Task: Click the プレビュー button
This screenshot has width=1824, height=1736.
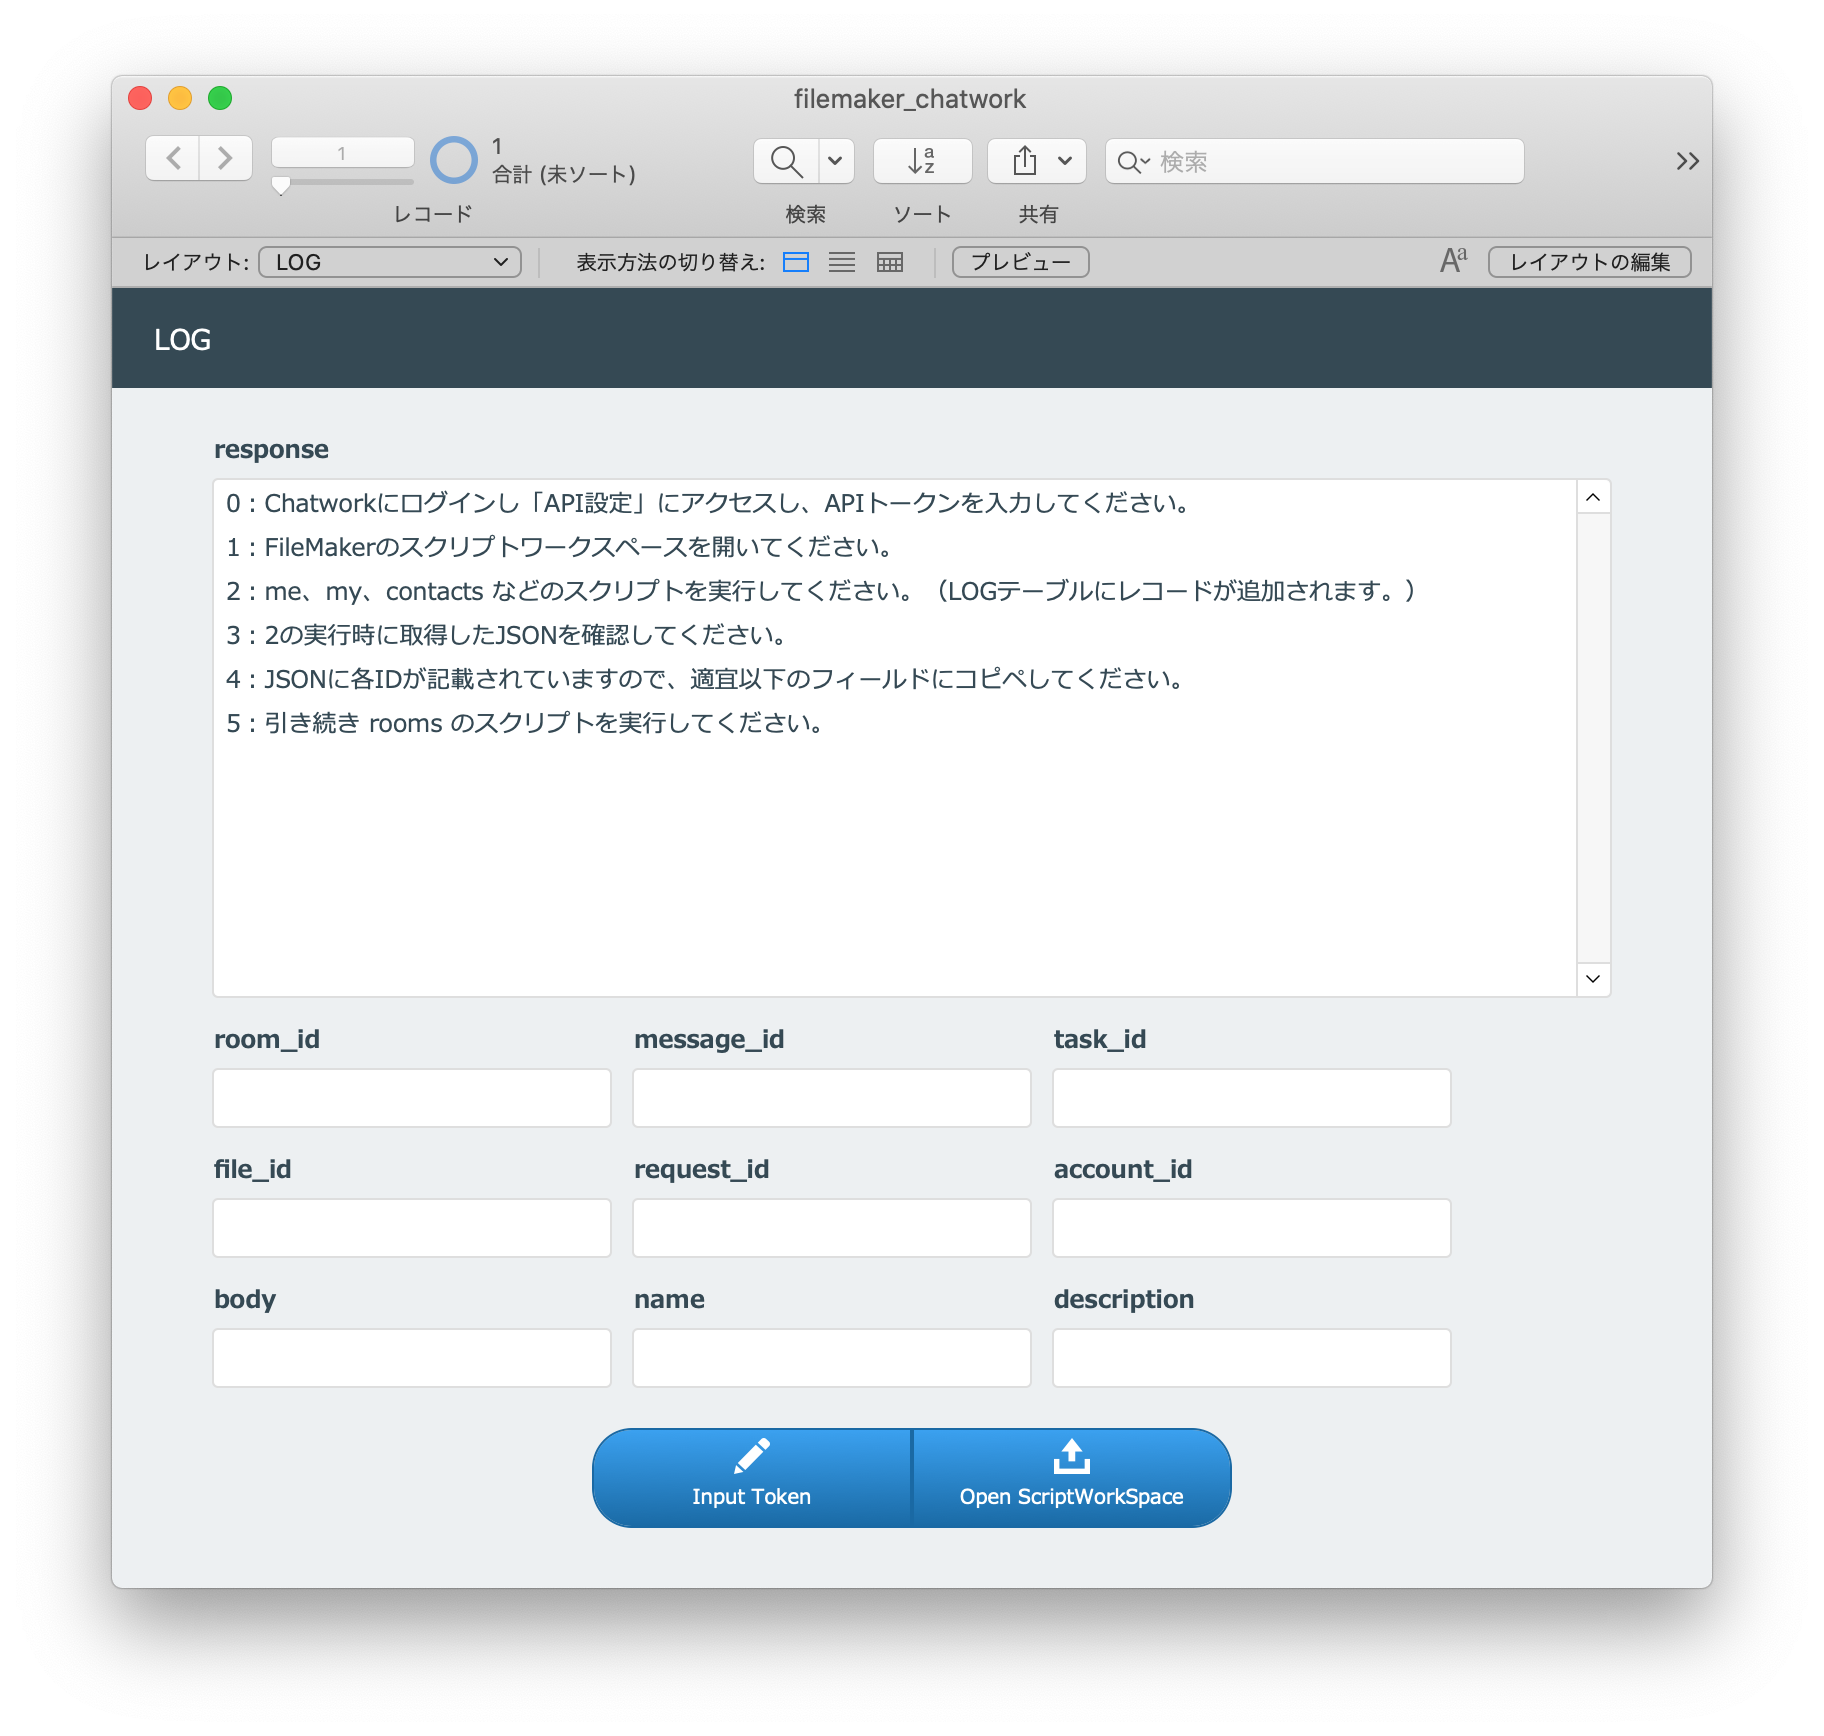Action: [x=1020, y=262]
